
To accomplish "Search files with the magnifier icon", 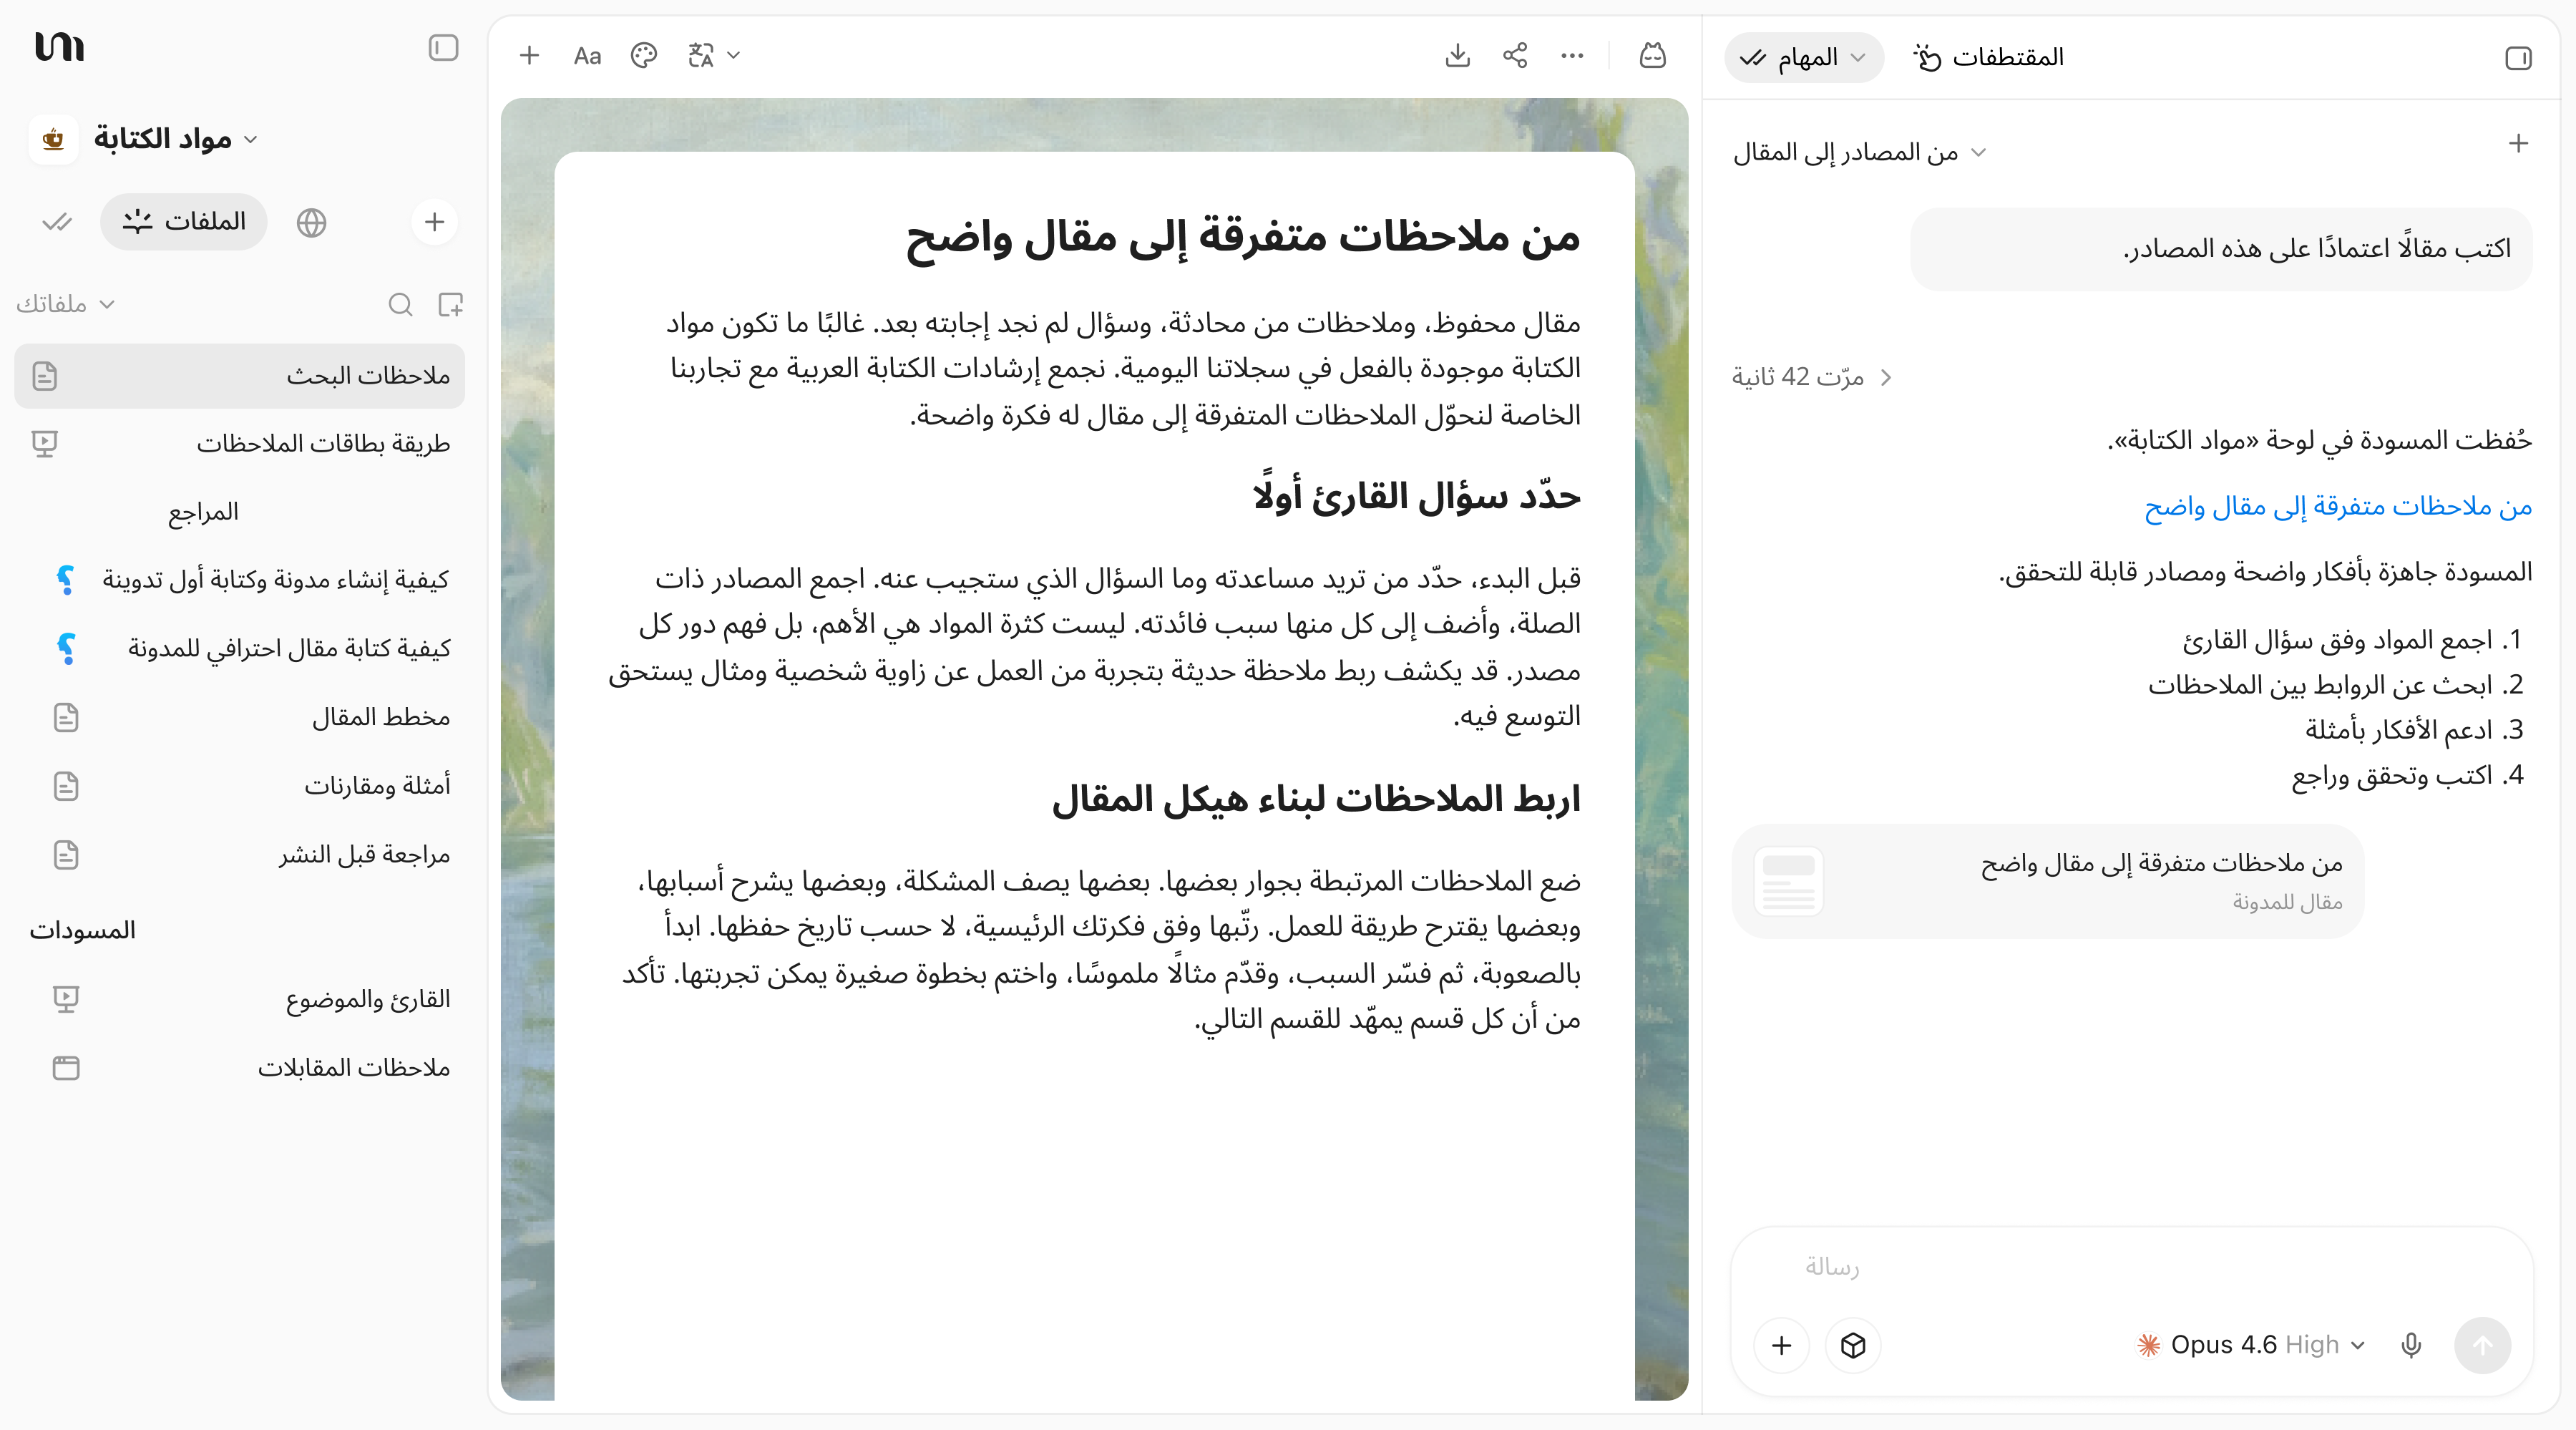I will point(400,304).
